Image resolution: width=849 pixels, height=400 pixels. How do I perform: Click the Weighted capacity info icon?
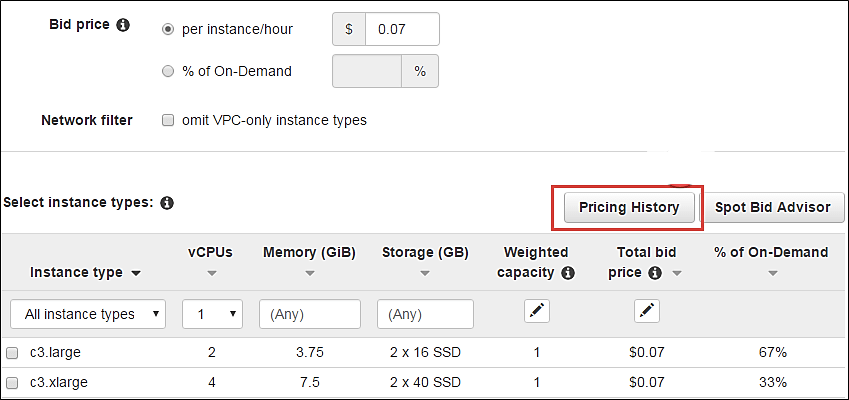tap(568, 272)
